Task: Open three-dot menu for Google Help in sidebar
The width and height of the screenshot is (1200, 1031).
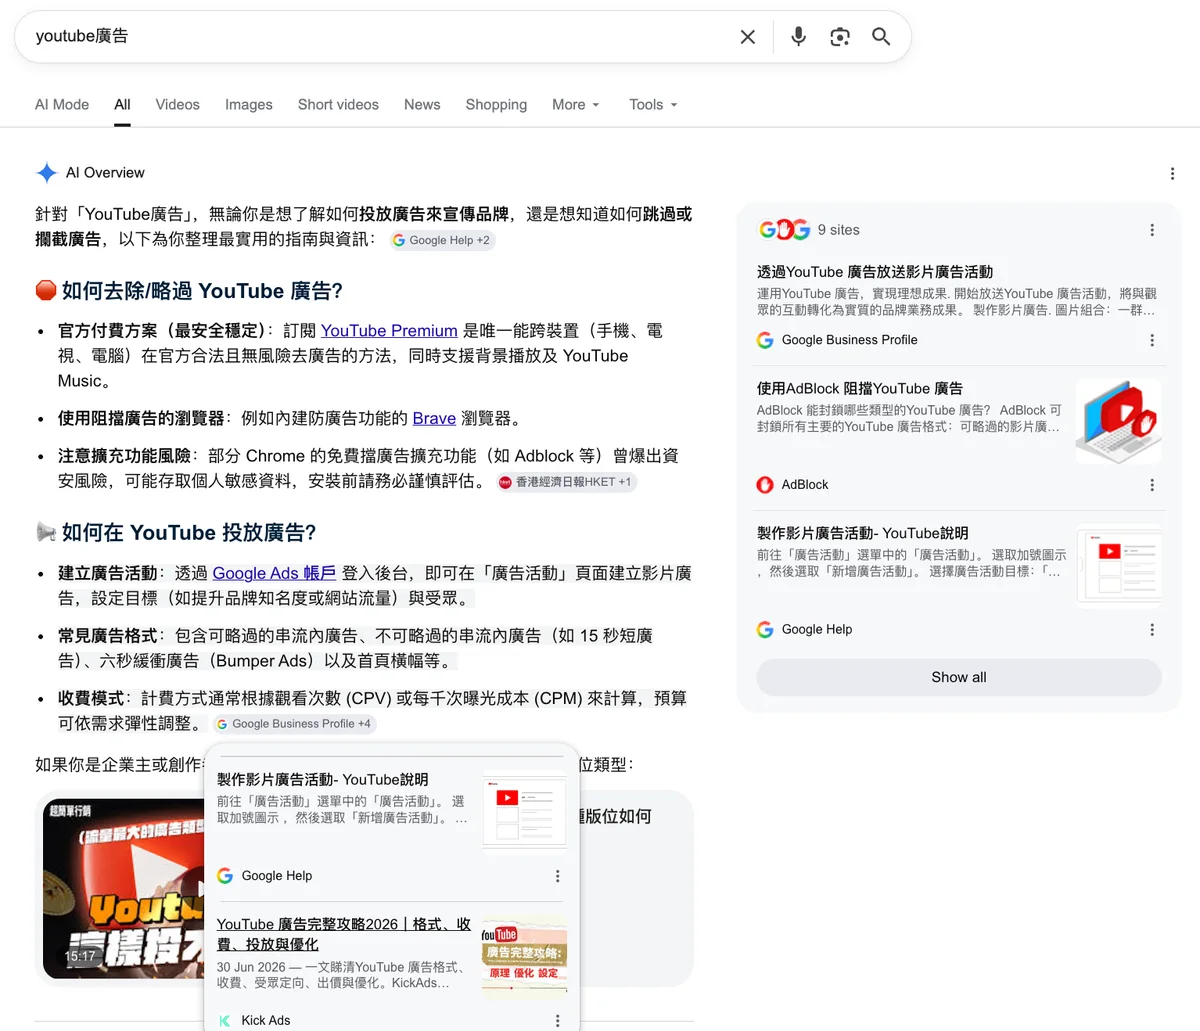Action: [x=1152, y=630]
